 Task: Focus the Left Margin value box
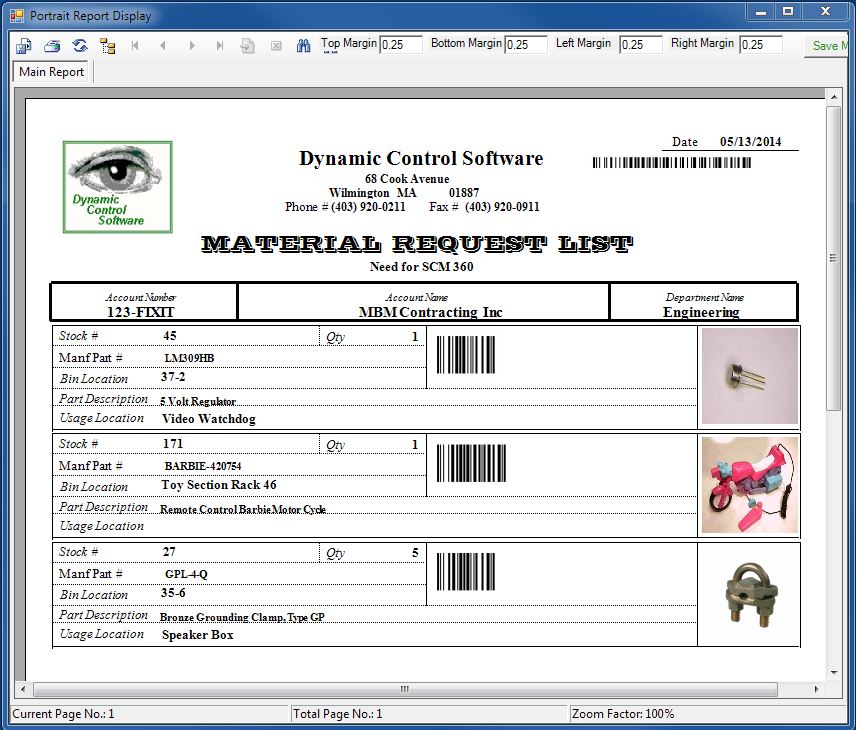640,45
